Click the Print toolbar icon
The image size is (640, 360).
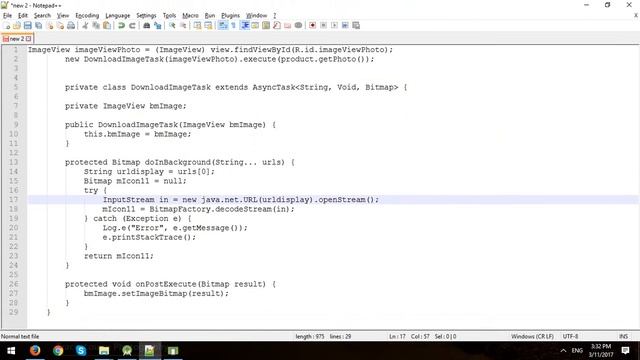point(71,25)
